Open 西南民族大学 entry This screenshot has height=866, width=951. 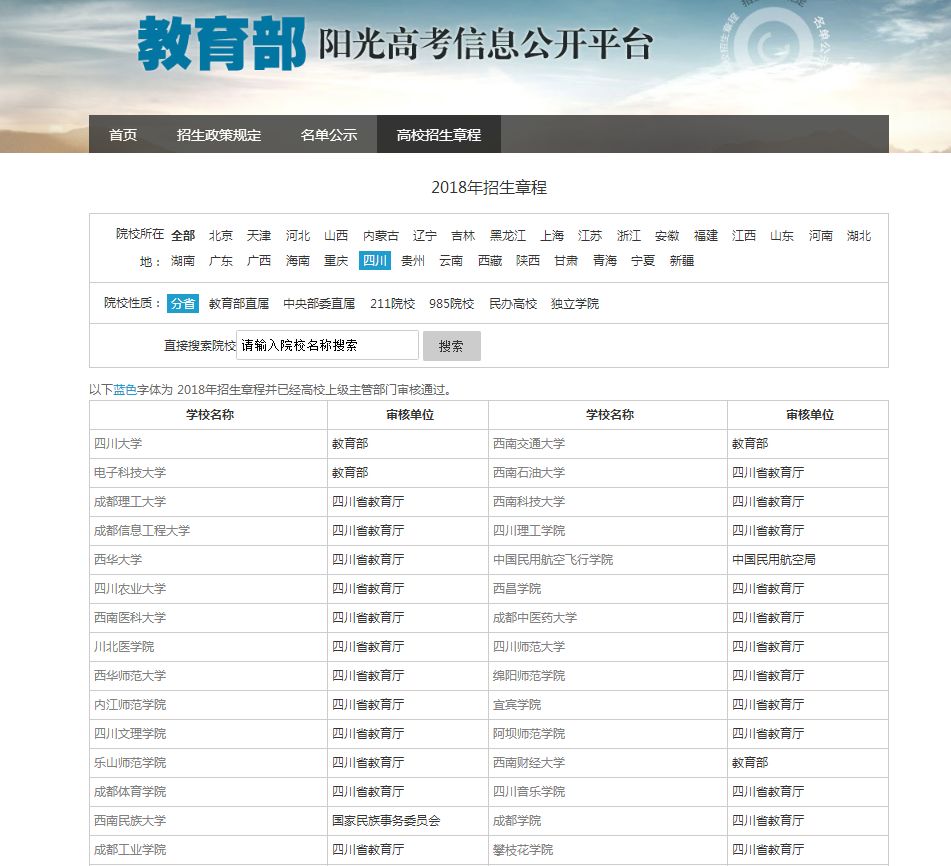coord(130,821)
